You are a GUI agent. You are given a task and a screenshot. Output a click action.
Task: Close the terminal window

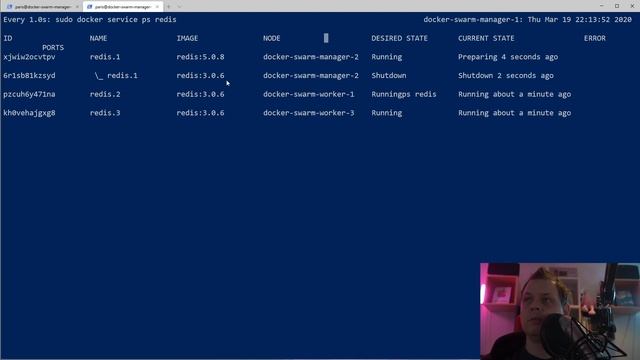pos(632,6)
